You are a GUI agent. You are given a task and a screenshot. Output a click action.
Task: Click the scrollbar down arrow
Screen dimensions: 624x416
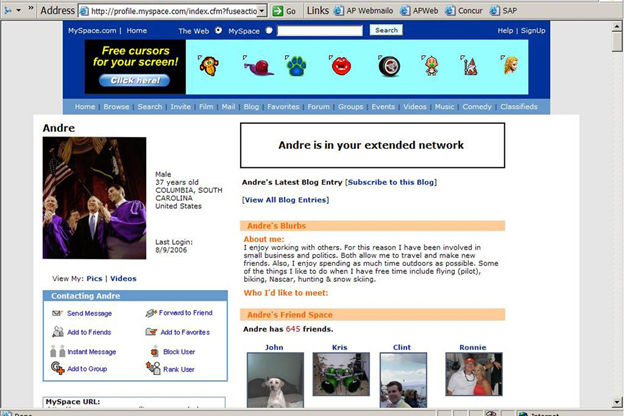point(617,402)
